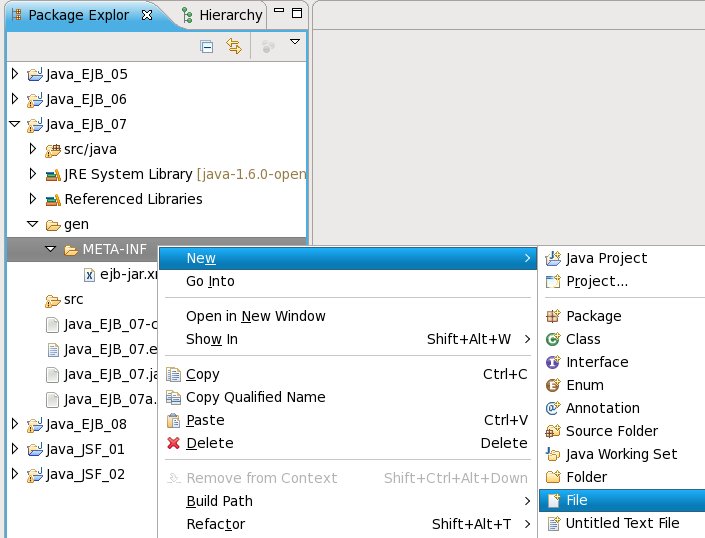Choose File in the New submenu
The height and width of the screenshot is (538, 705).
coord(622,500)
